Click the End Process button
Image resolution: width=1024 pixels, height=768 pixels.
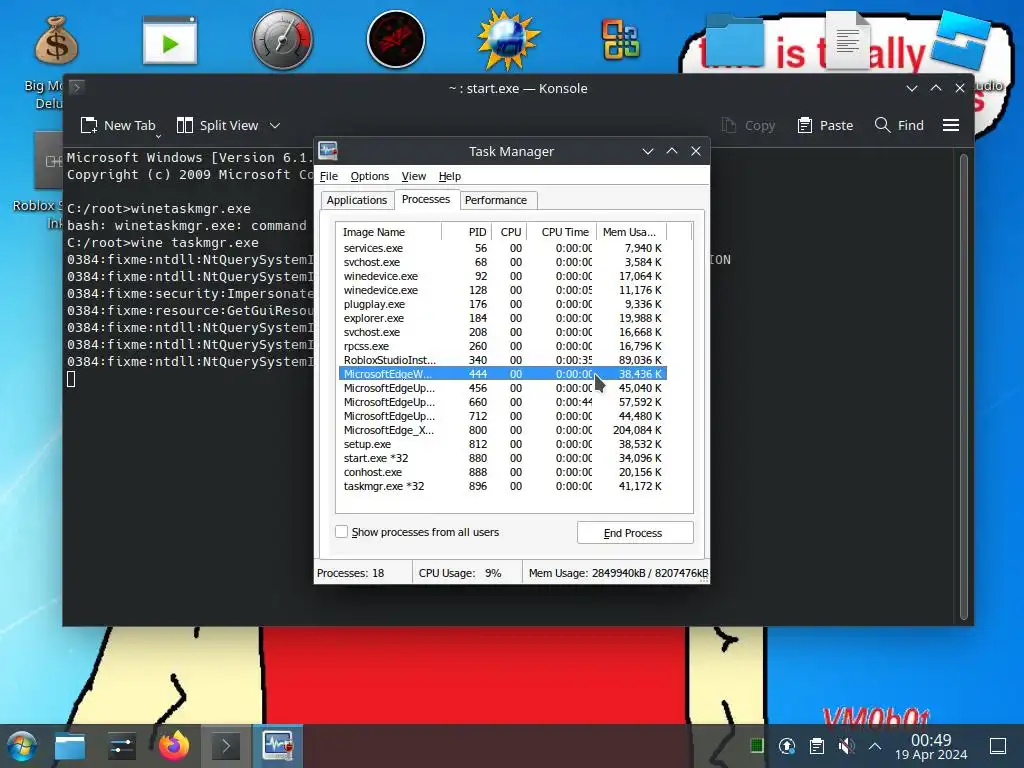pyautogui.click(x=635, y=532)
